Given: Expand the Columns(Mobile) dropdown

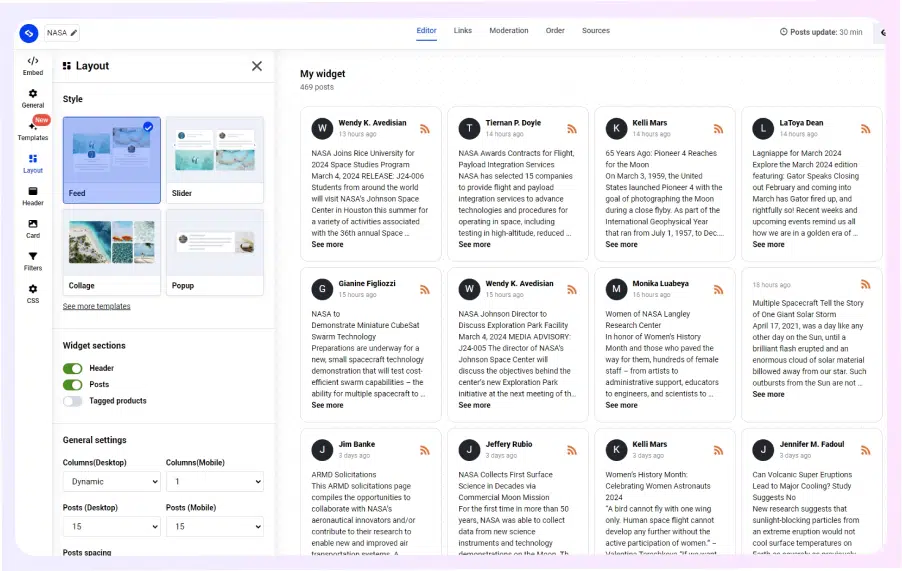Looking at the screenshot, I should click(x=214, y=482).
